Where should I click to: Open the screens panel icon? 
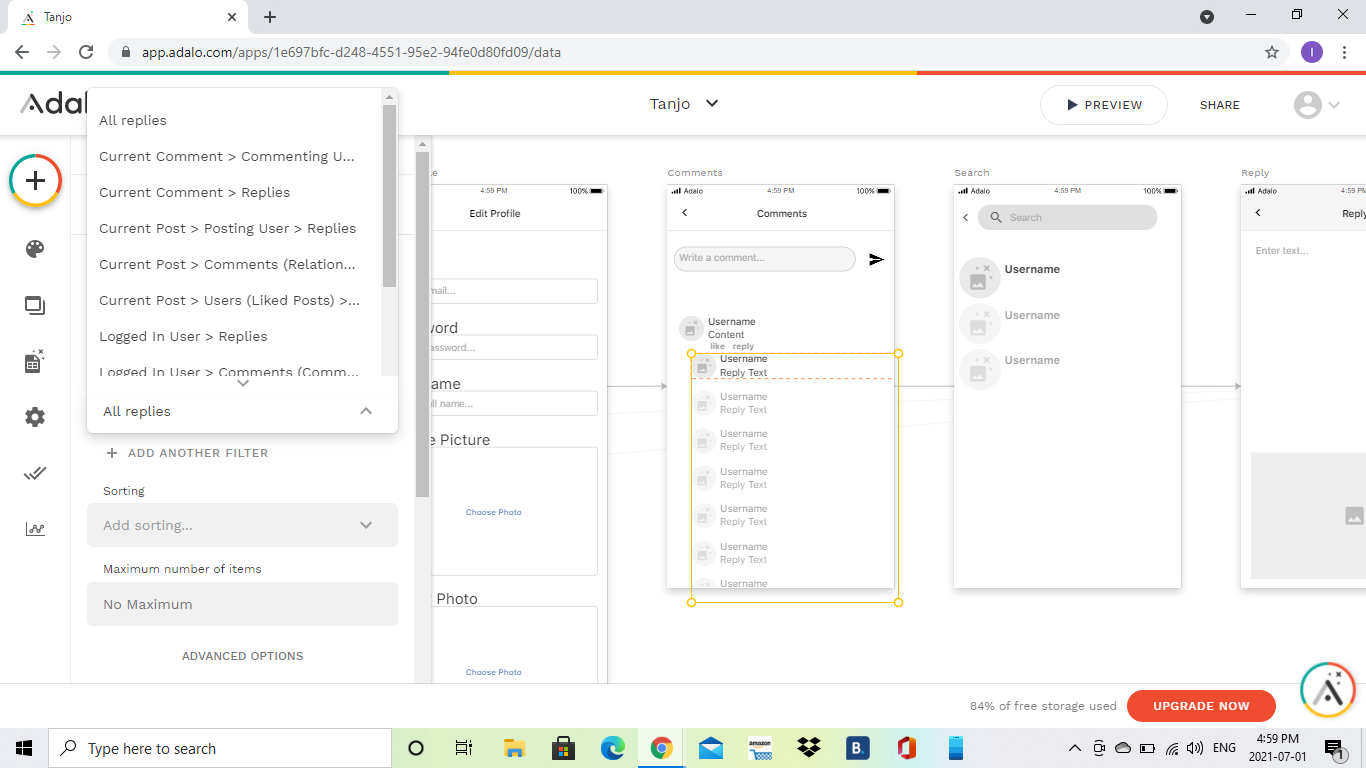pos(35,306)
